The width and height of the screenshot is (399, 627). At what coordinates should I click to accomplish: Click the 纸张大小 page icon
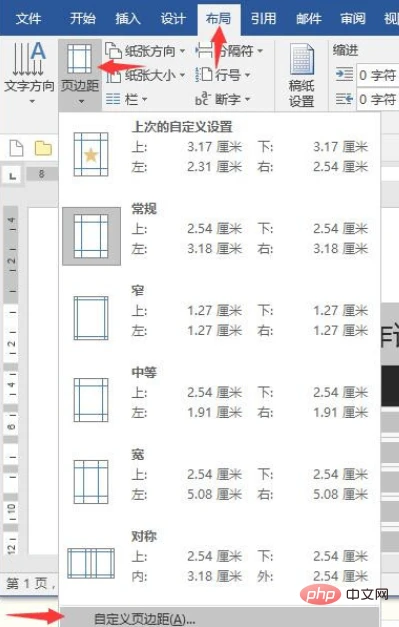(x=114, y=75)
